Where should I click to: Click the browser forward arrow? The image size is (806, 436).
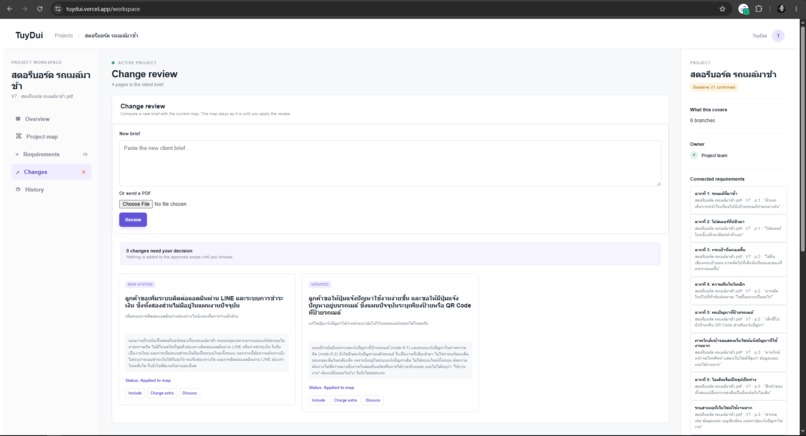(x=24, y=9)
